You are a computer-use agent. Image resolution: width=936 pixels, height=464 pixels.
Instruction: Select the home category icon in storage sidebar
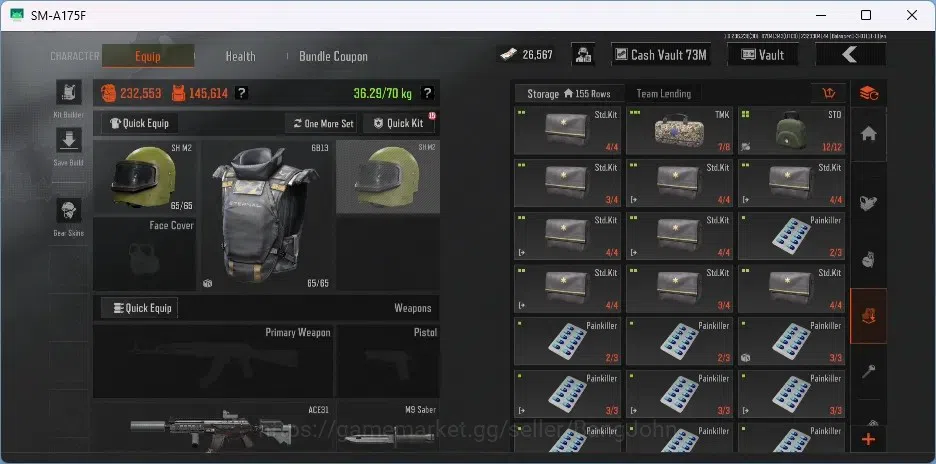[x=869, y=134]
